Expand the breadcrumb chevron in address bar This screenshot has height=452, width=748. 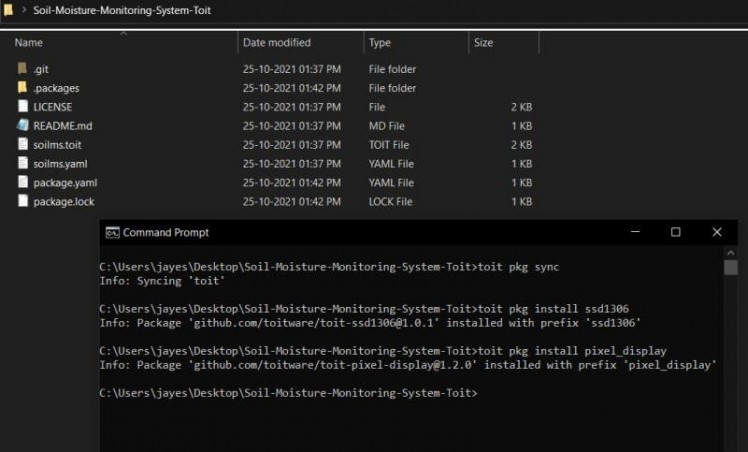23,10
